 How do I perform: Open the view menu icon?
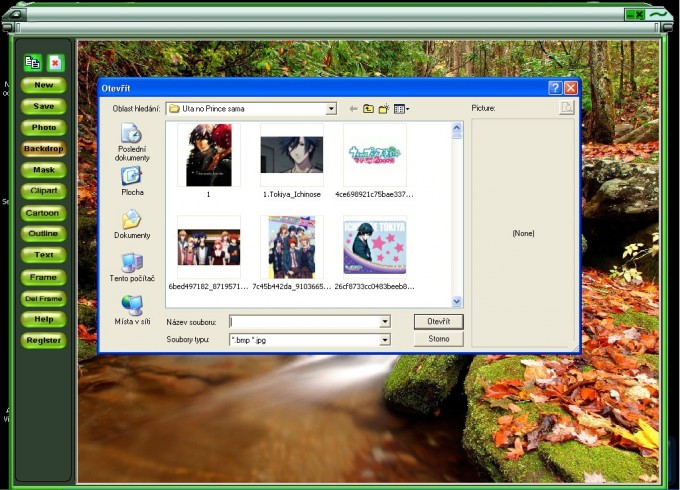pyautogui.click(x=401, y=109)
